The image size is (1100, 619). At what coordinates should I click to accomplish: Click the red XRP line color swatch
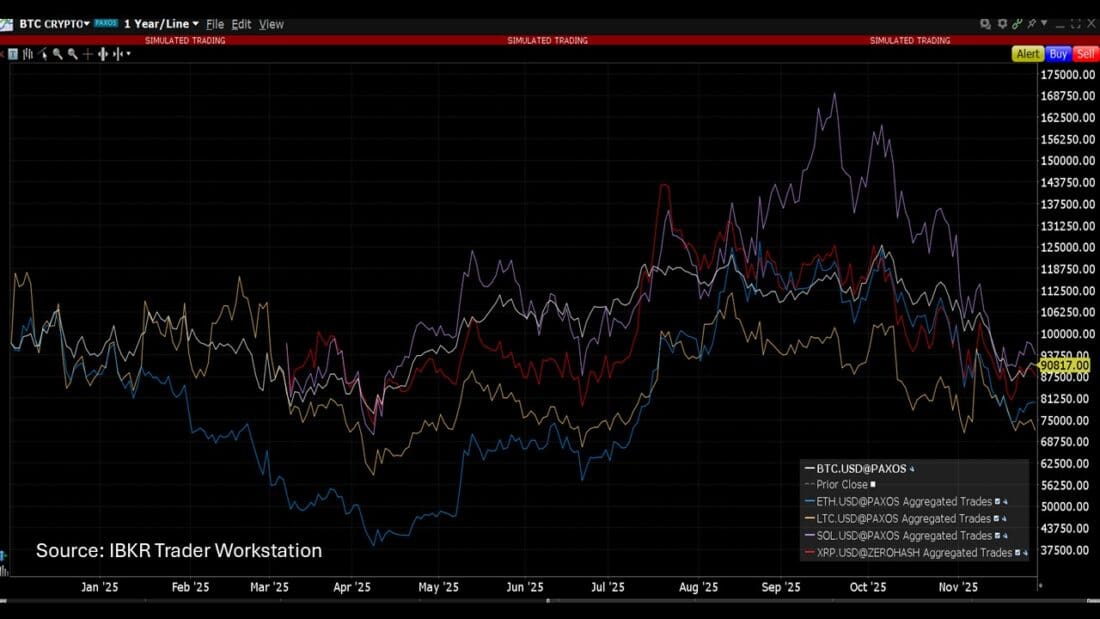809,553
